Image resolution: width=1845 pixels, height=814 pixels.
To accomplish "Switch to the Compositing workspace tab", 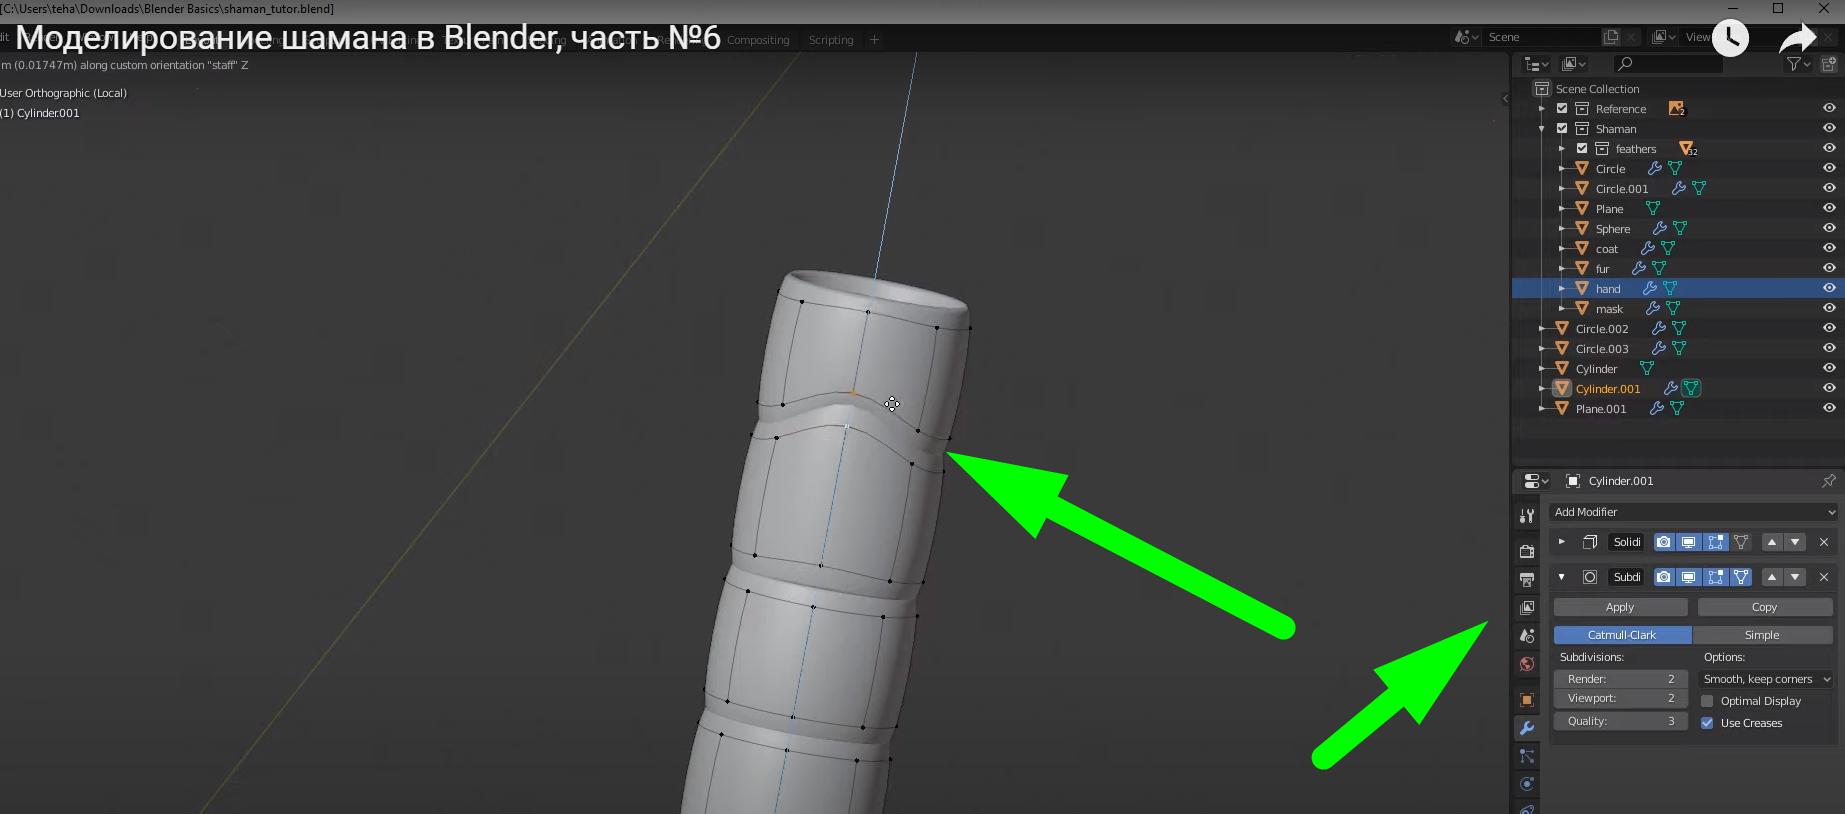I will 758,40.
